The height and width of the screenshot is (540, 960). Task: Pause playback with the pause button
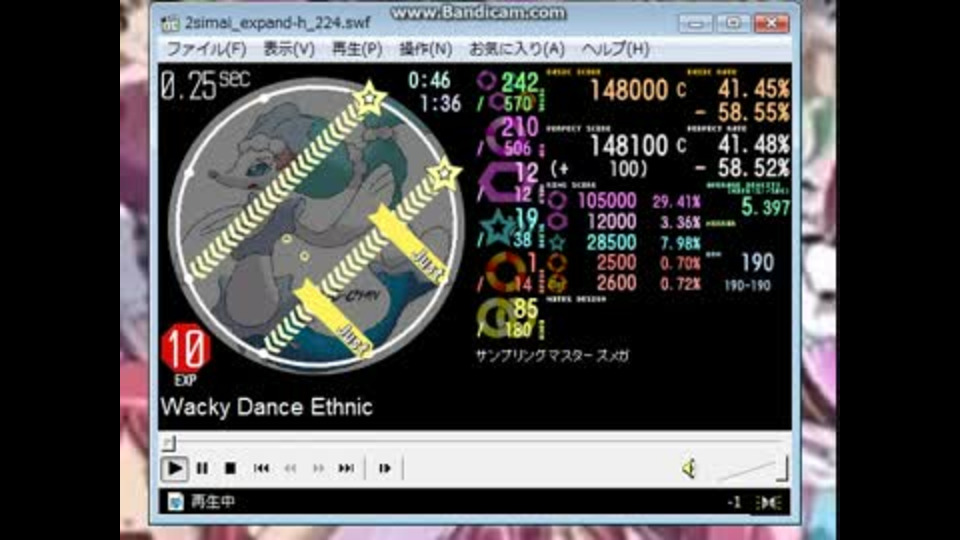click(x=202, y=468)
